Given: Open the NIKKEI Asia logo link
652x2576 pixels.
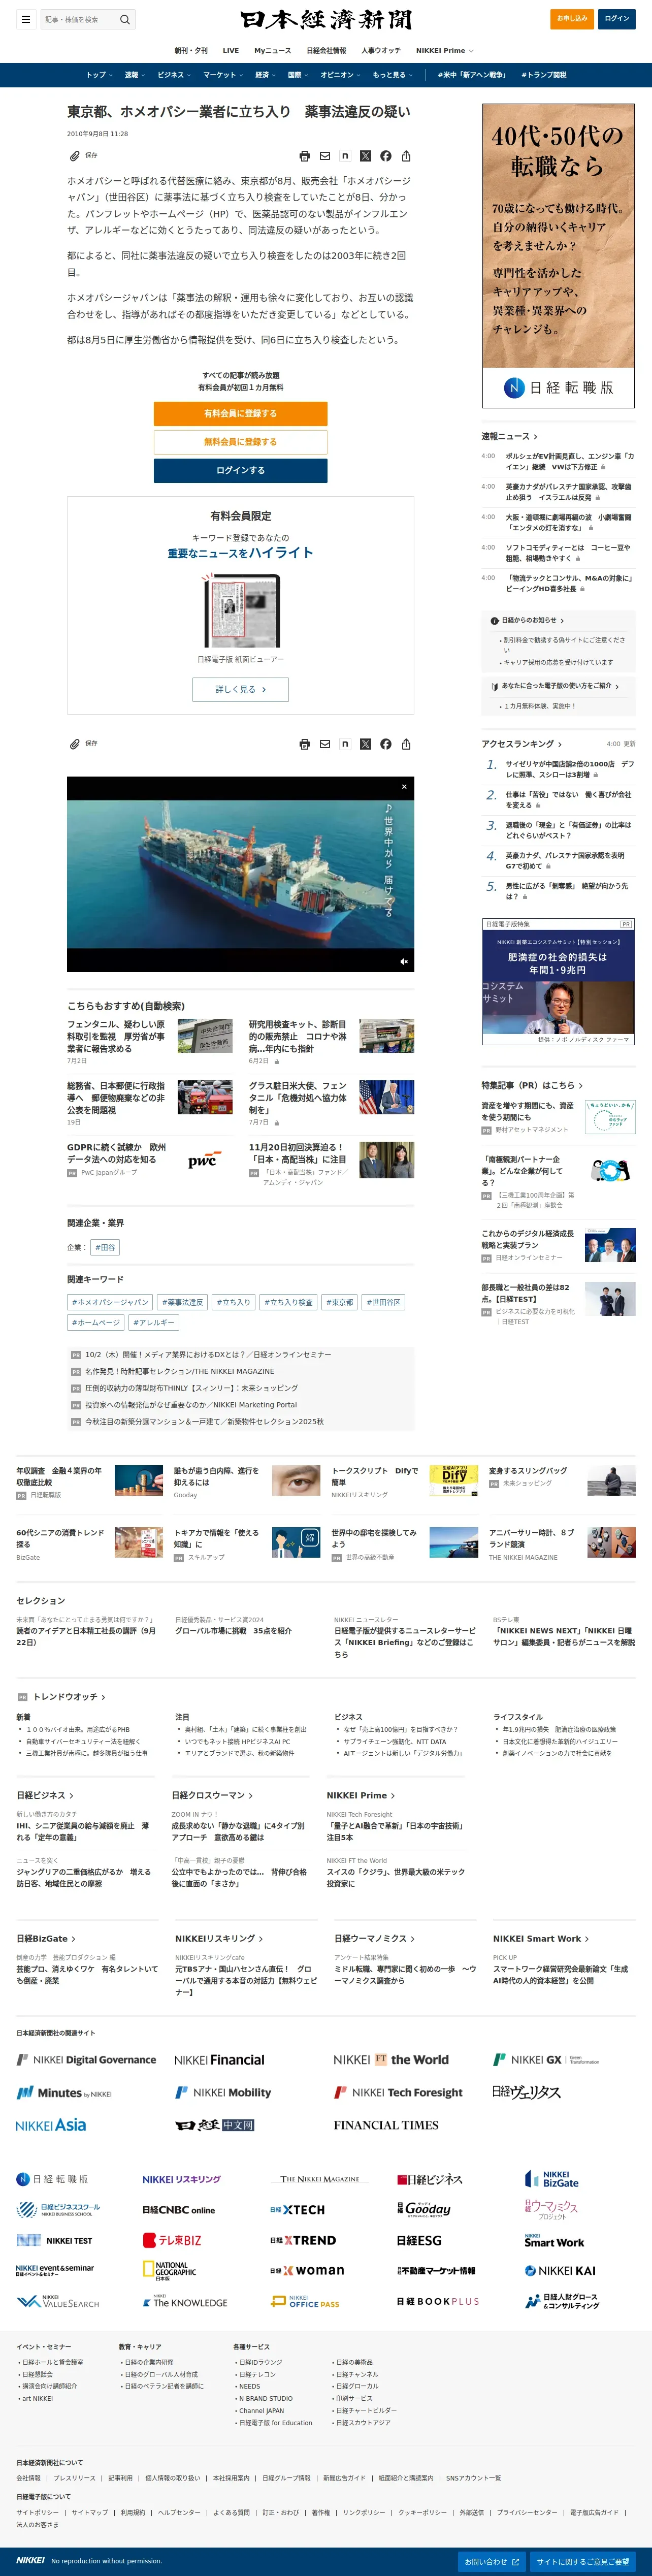Looking at the screenshot, I should 51,2125.
